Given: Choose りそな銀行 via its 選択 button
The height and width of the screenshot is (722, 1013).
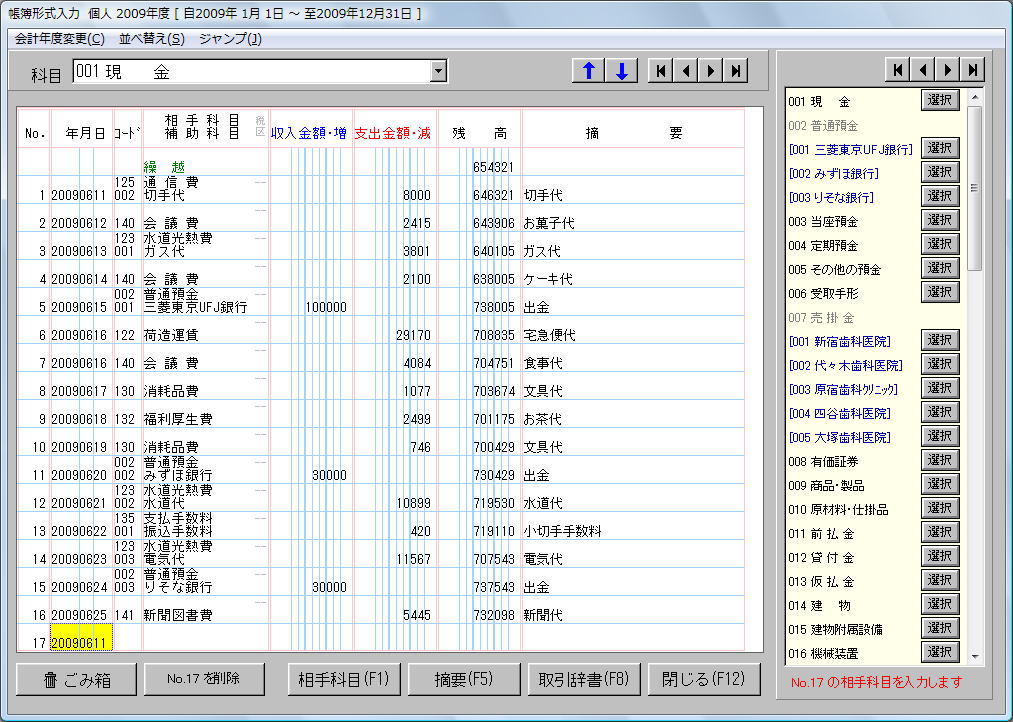Looking at the screenshot, I should (x=940, y=196).
